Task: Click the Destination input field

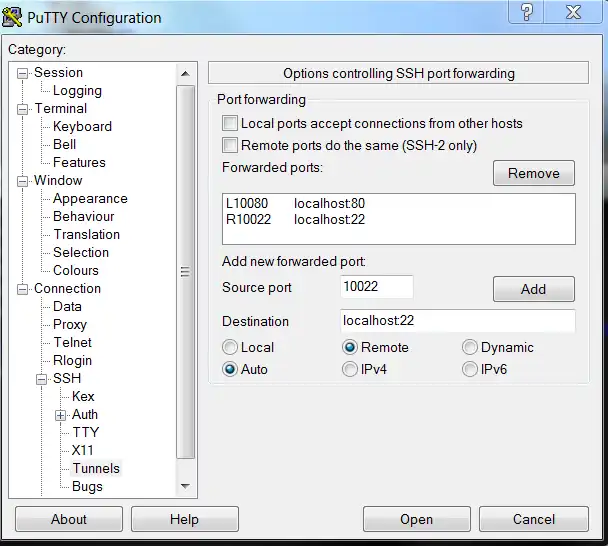Action: (458, 321)
